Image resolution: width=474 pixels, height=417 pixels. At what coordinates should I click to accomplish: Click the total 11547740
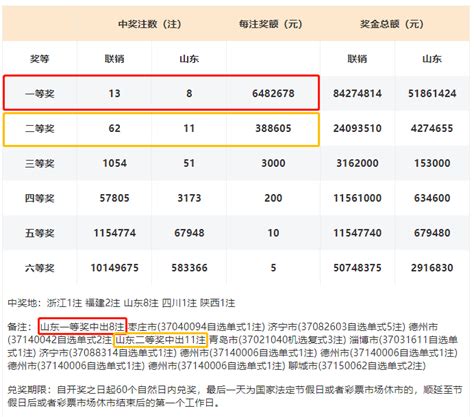[357, 233]
